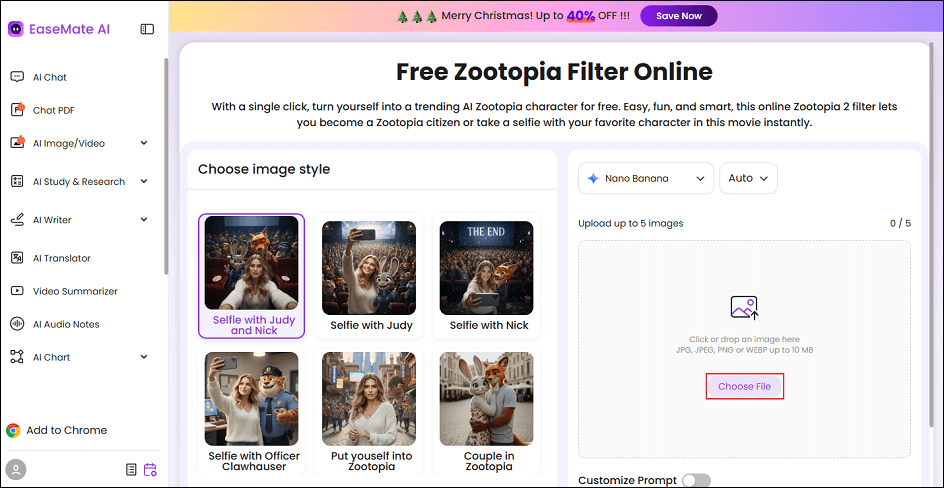
Task: Click the 40% discount text in banner
Action: click(x=581, y=16)
